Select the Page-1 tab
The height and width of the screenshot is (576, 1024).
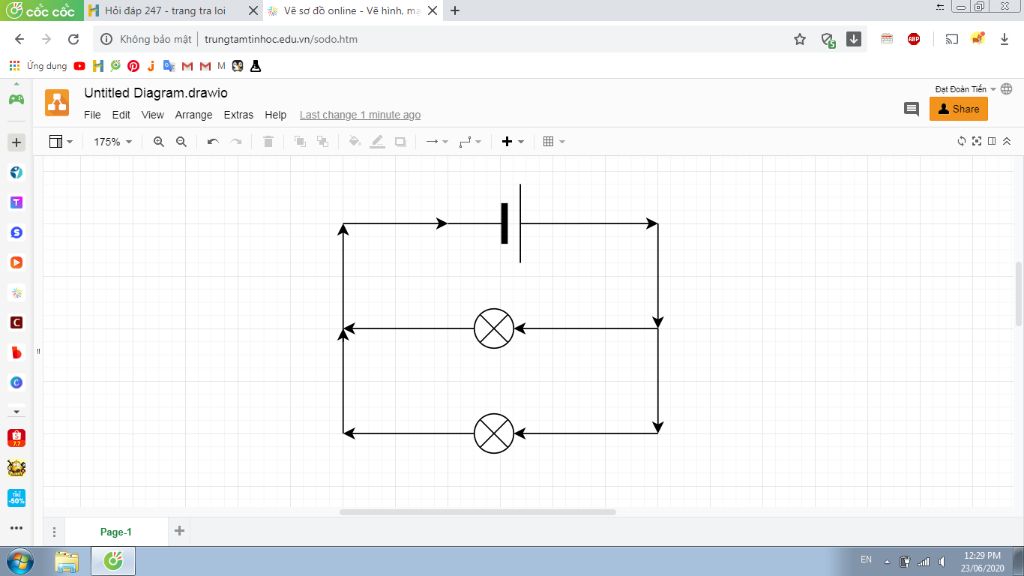[116, 532]
